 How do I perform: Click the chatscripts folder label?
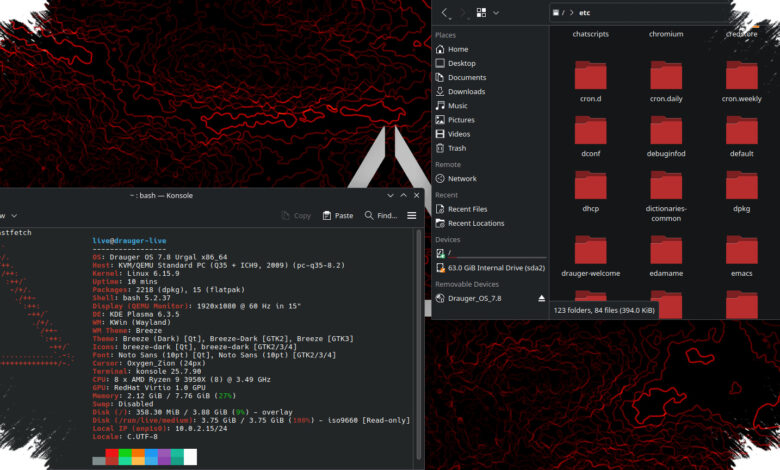click(x=590, y=34)
